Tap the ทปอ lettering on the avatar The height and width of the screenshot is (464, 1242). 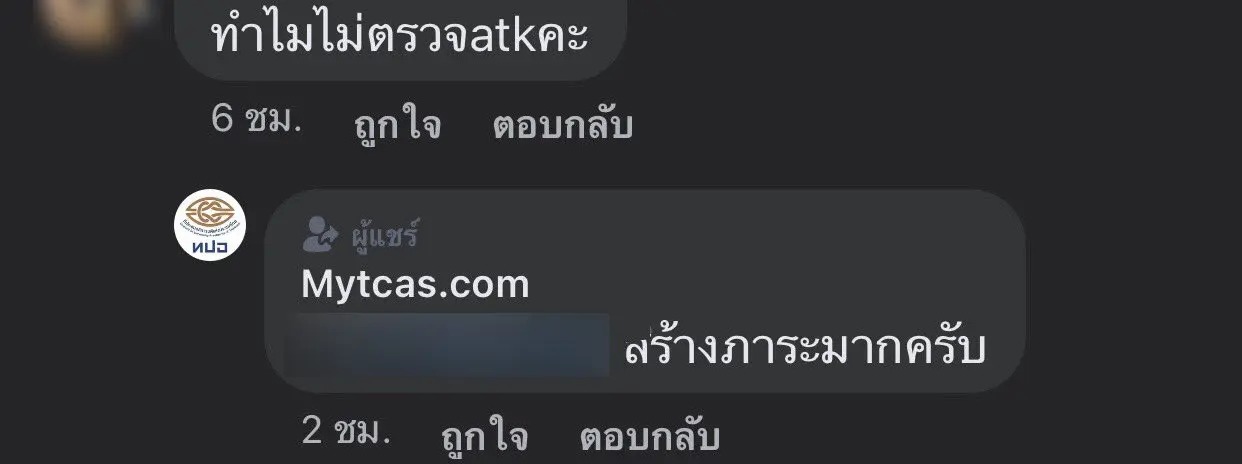click(x=208, y=245)
